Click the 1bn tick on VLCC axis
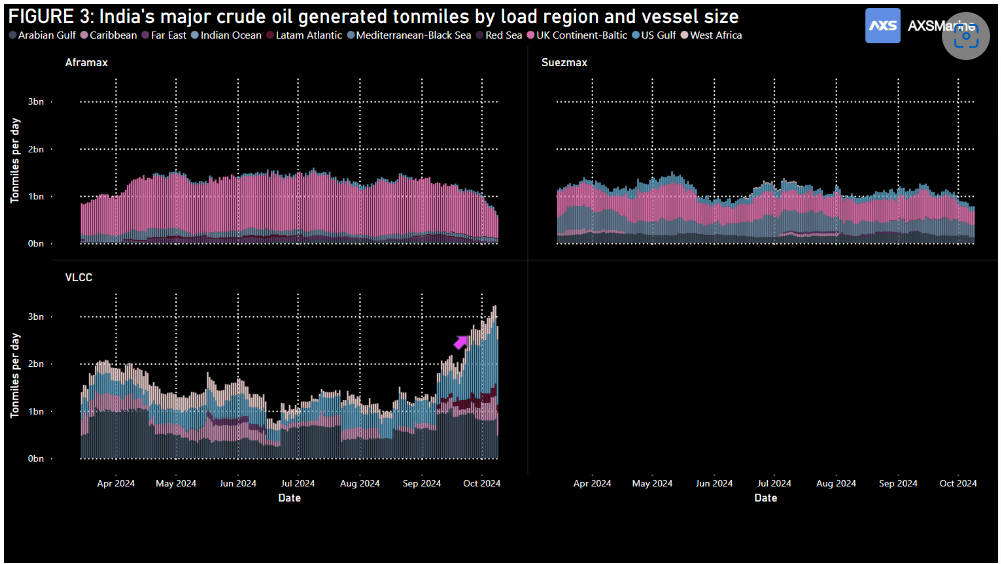 36,412
